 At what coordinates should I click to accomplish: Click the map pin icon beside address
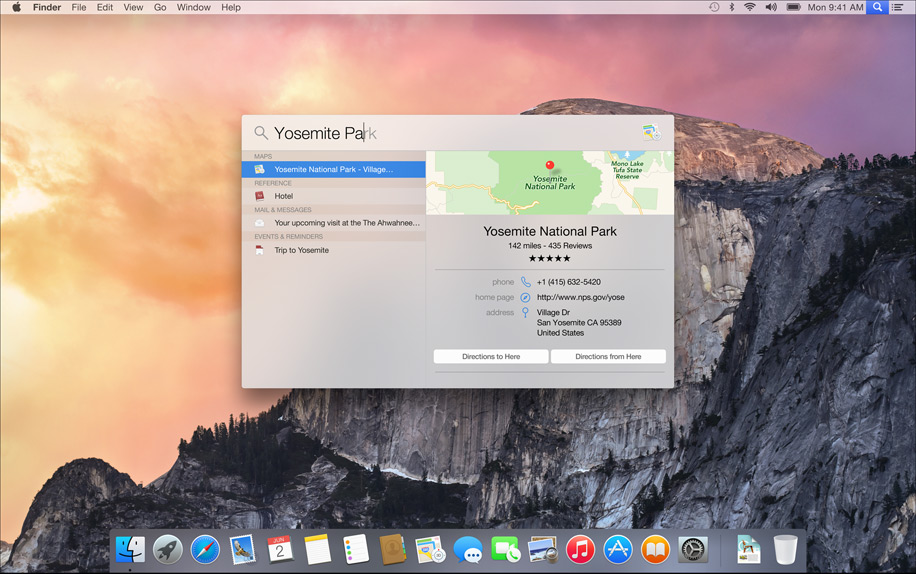click(525, 313)
